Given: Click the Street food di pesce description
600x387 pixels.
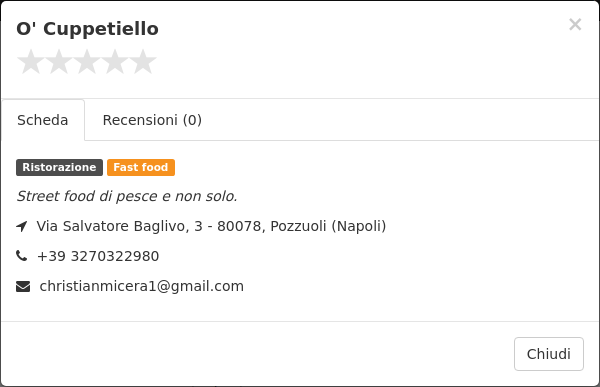Looking at the screenshot, I should pyautogui.click(x=127, y=196).
